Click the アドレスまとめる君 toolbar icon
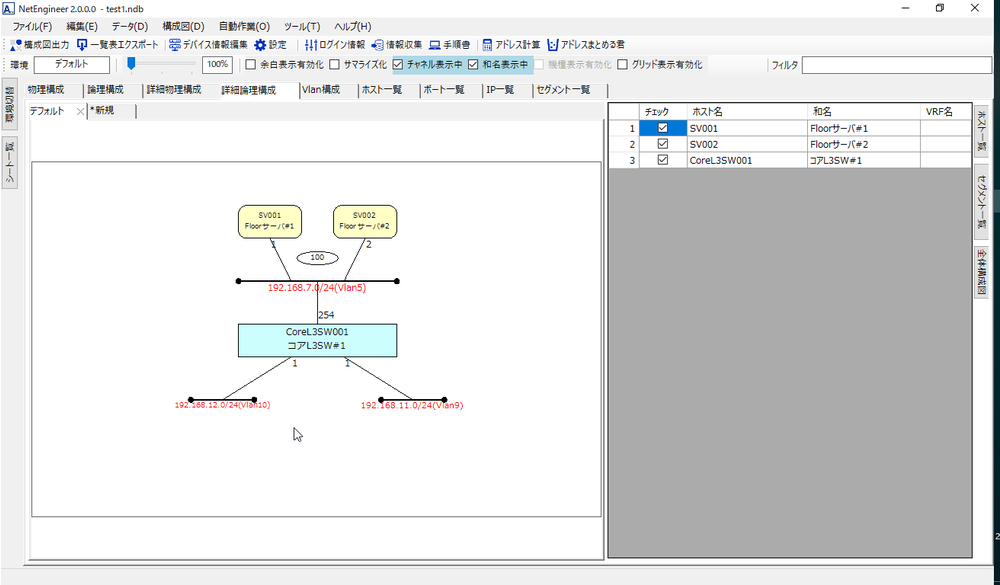 [x=553, y=45]
